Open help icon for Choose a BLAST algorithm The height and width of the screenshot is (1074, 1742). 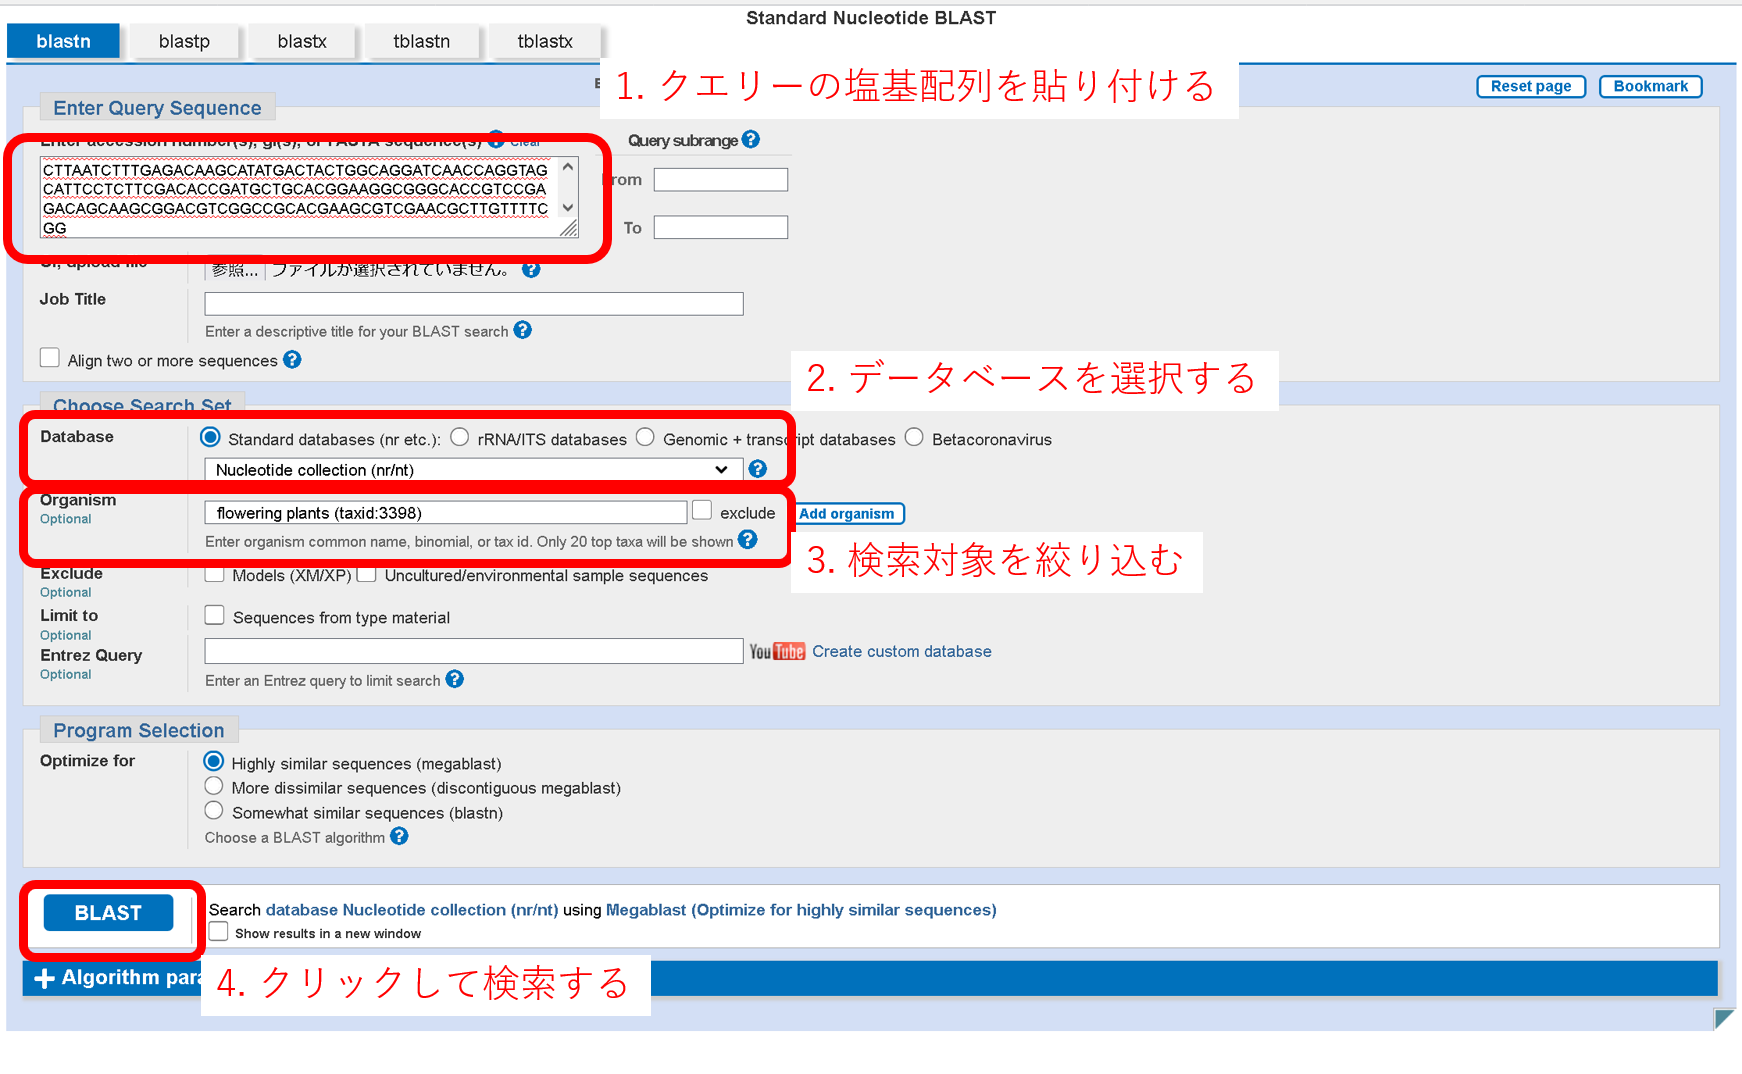coord(399,836)
